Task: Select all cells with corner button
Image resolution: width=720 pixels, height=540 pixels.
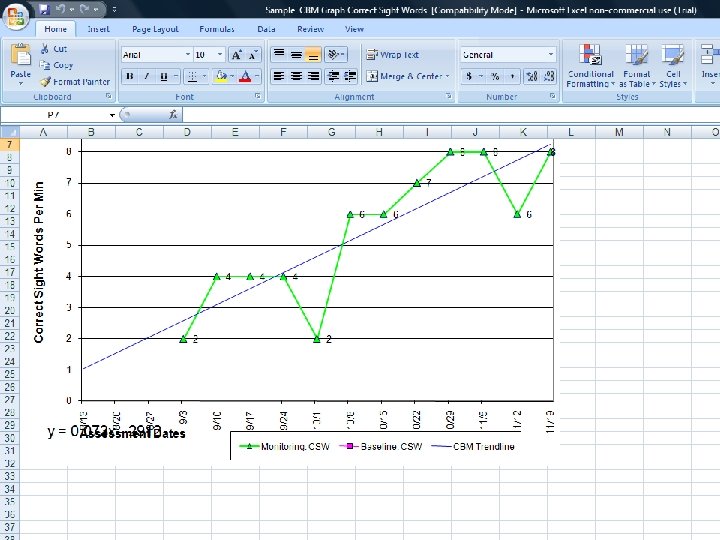Action: coord(10,132)
